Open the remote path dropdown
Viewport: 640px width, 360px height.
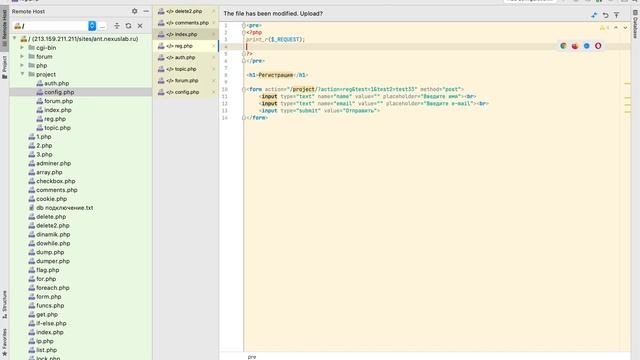tap(92, 26)
